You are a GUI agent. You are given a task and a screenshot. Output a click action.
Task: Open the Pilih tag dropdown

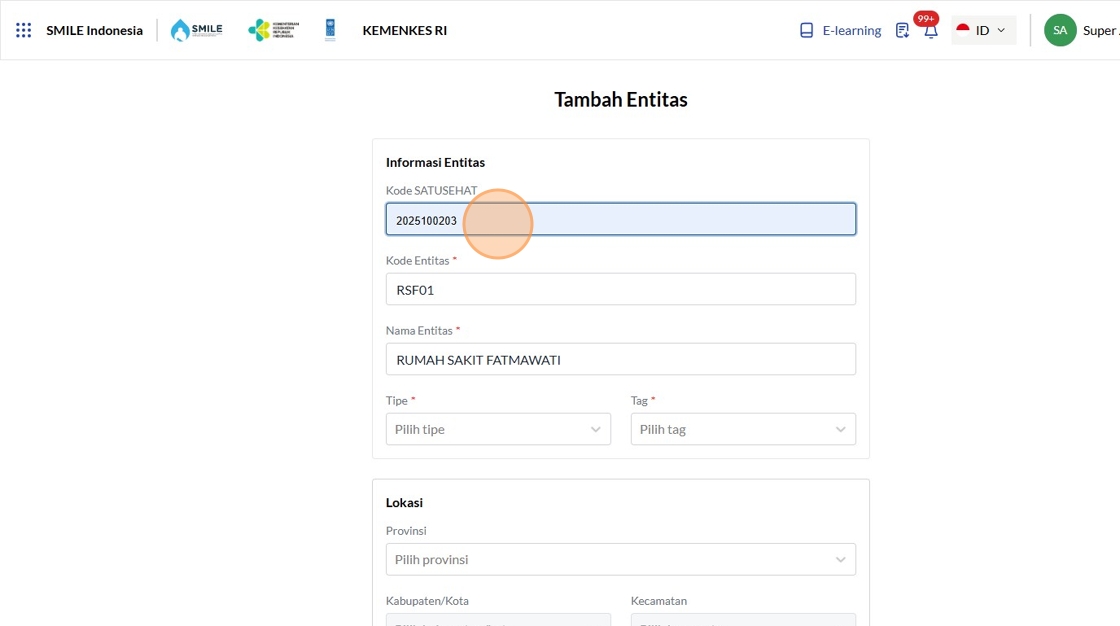click(x=743, y=429)
